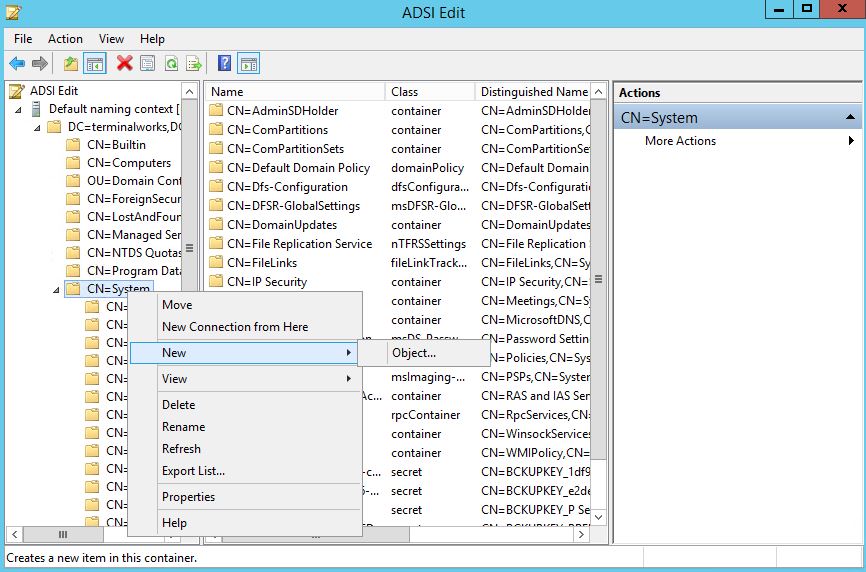Click folder icon beside CN=ComPartitions

[x=216, y=130]
